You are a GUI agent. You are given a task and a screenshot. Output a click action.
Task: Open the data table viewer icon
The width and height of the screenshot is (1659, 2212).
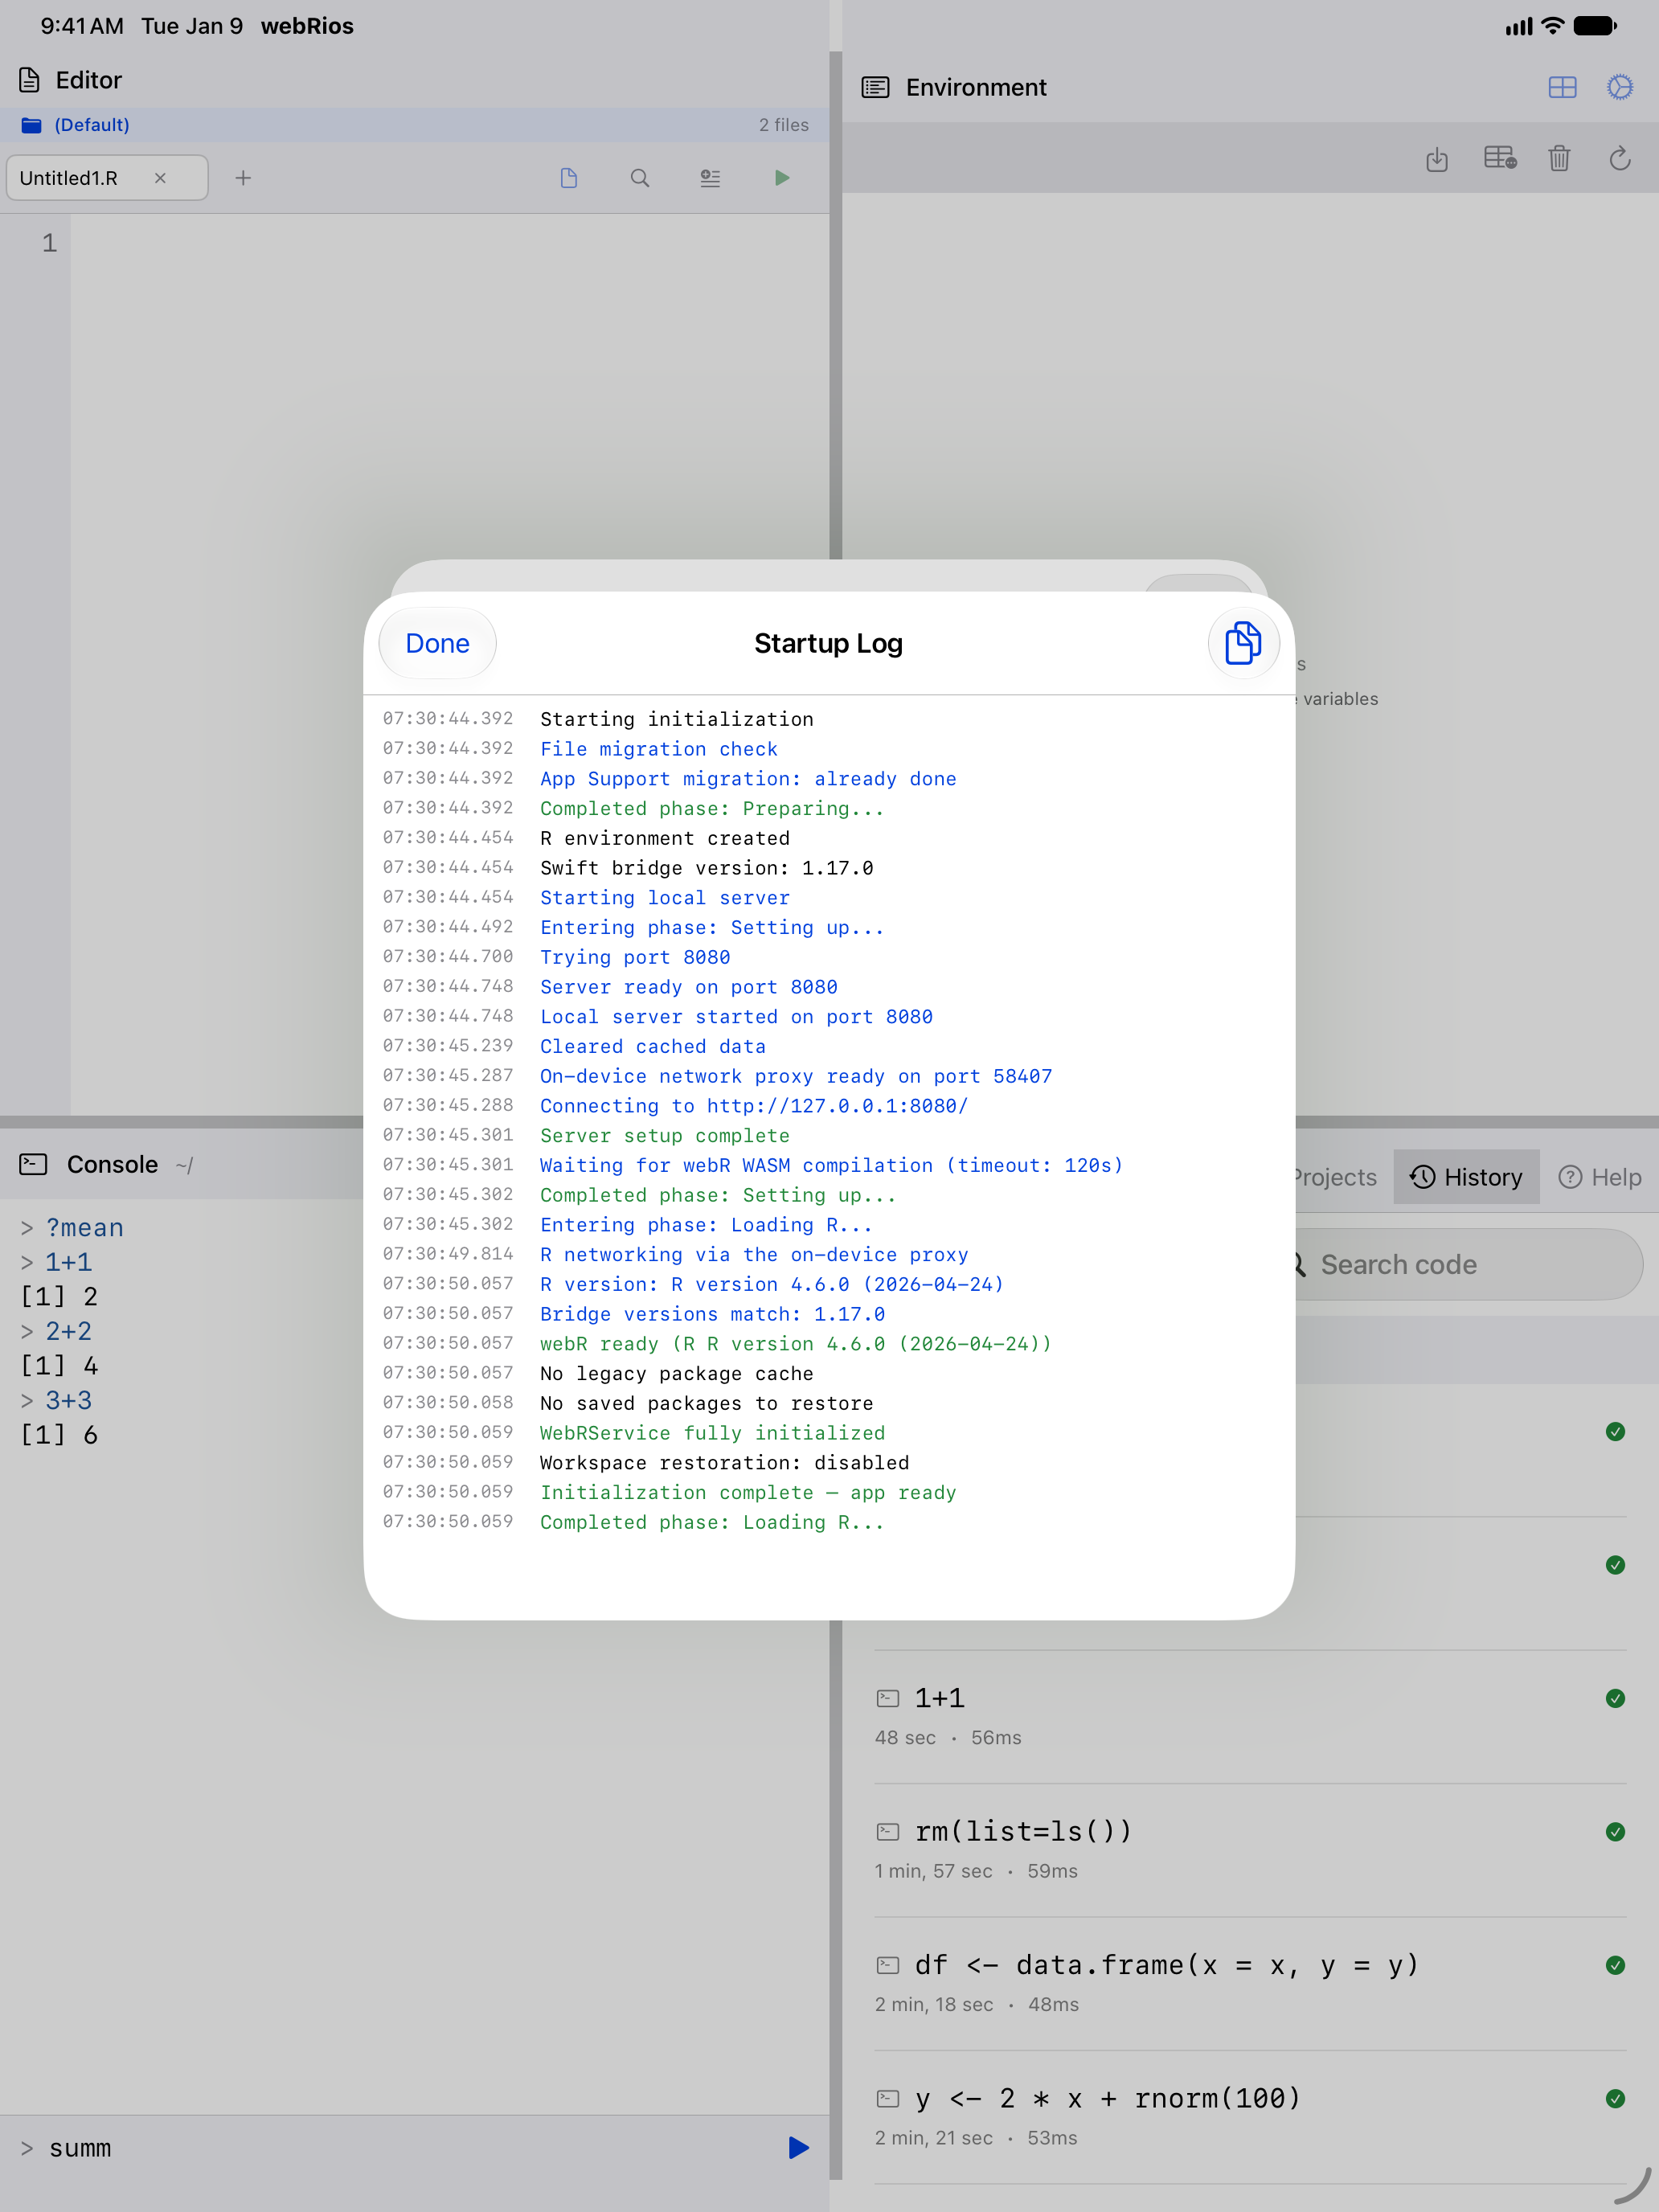pos(1500,158)
